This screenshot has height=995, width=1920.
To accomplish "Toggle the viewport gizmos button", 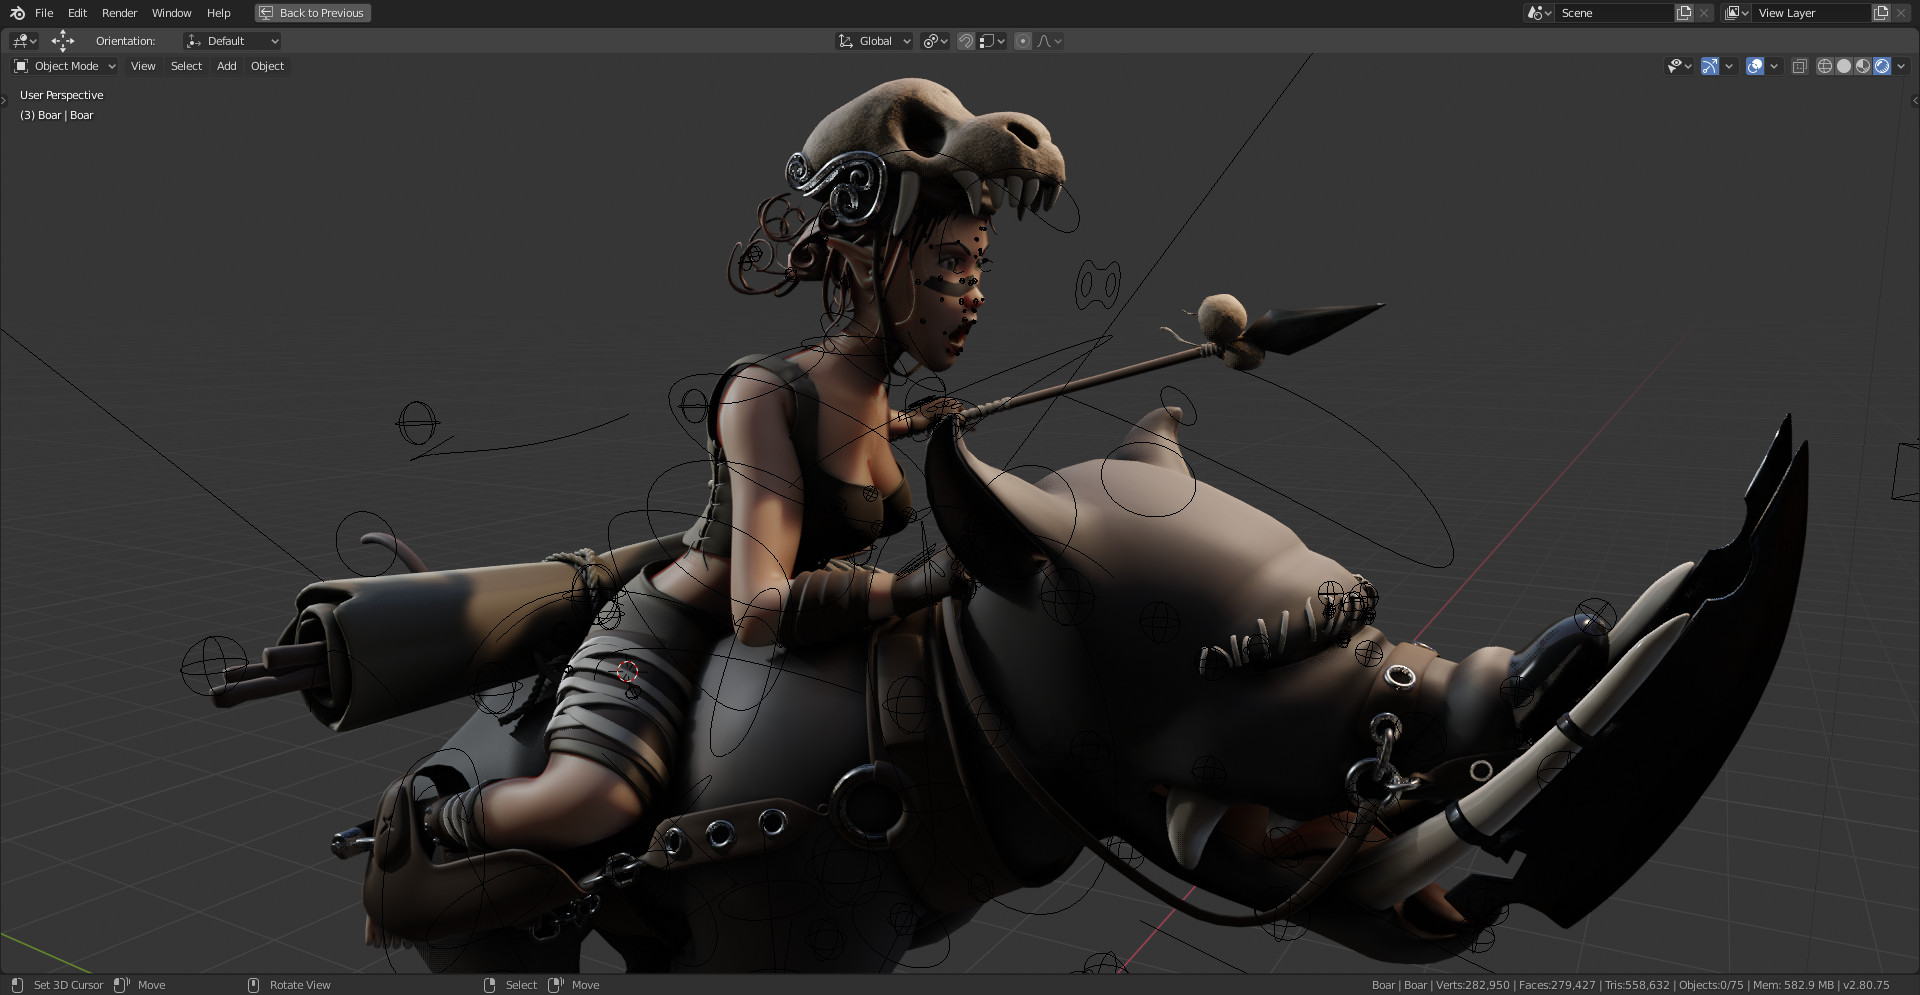I will tap(1710, 66).
